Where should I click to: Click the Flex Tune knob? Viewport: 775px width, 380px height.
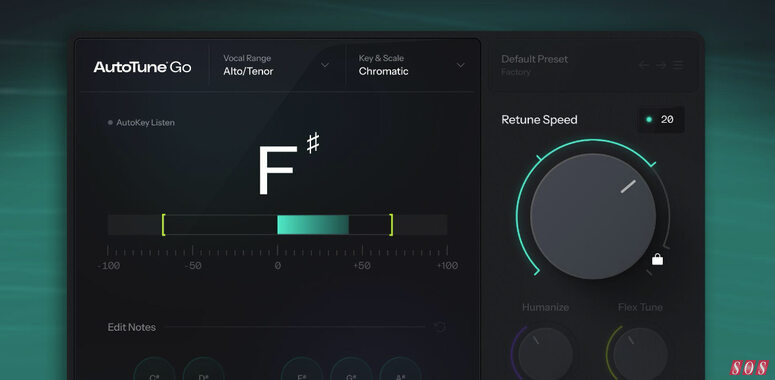pyautogui.click(x=640, y=354)
